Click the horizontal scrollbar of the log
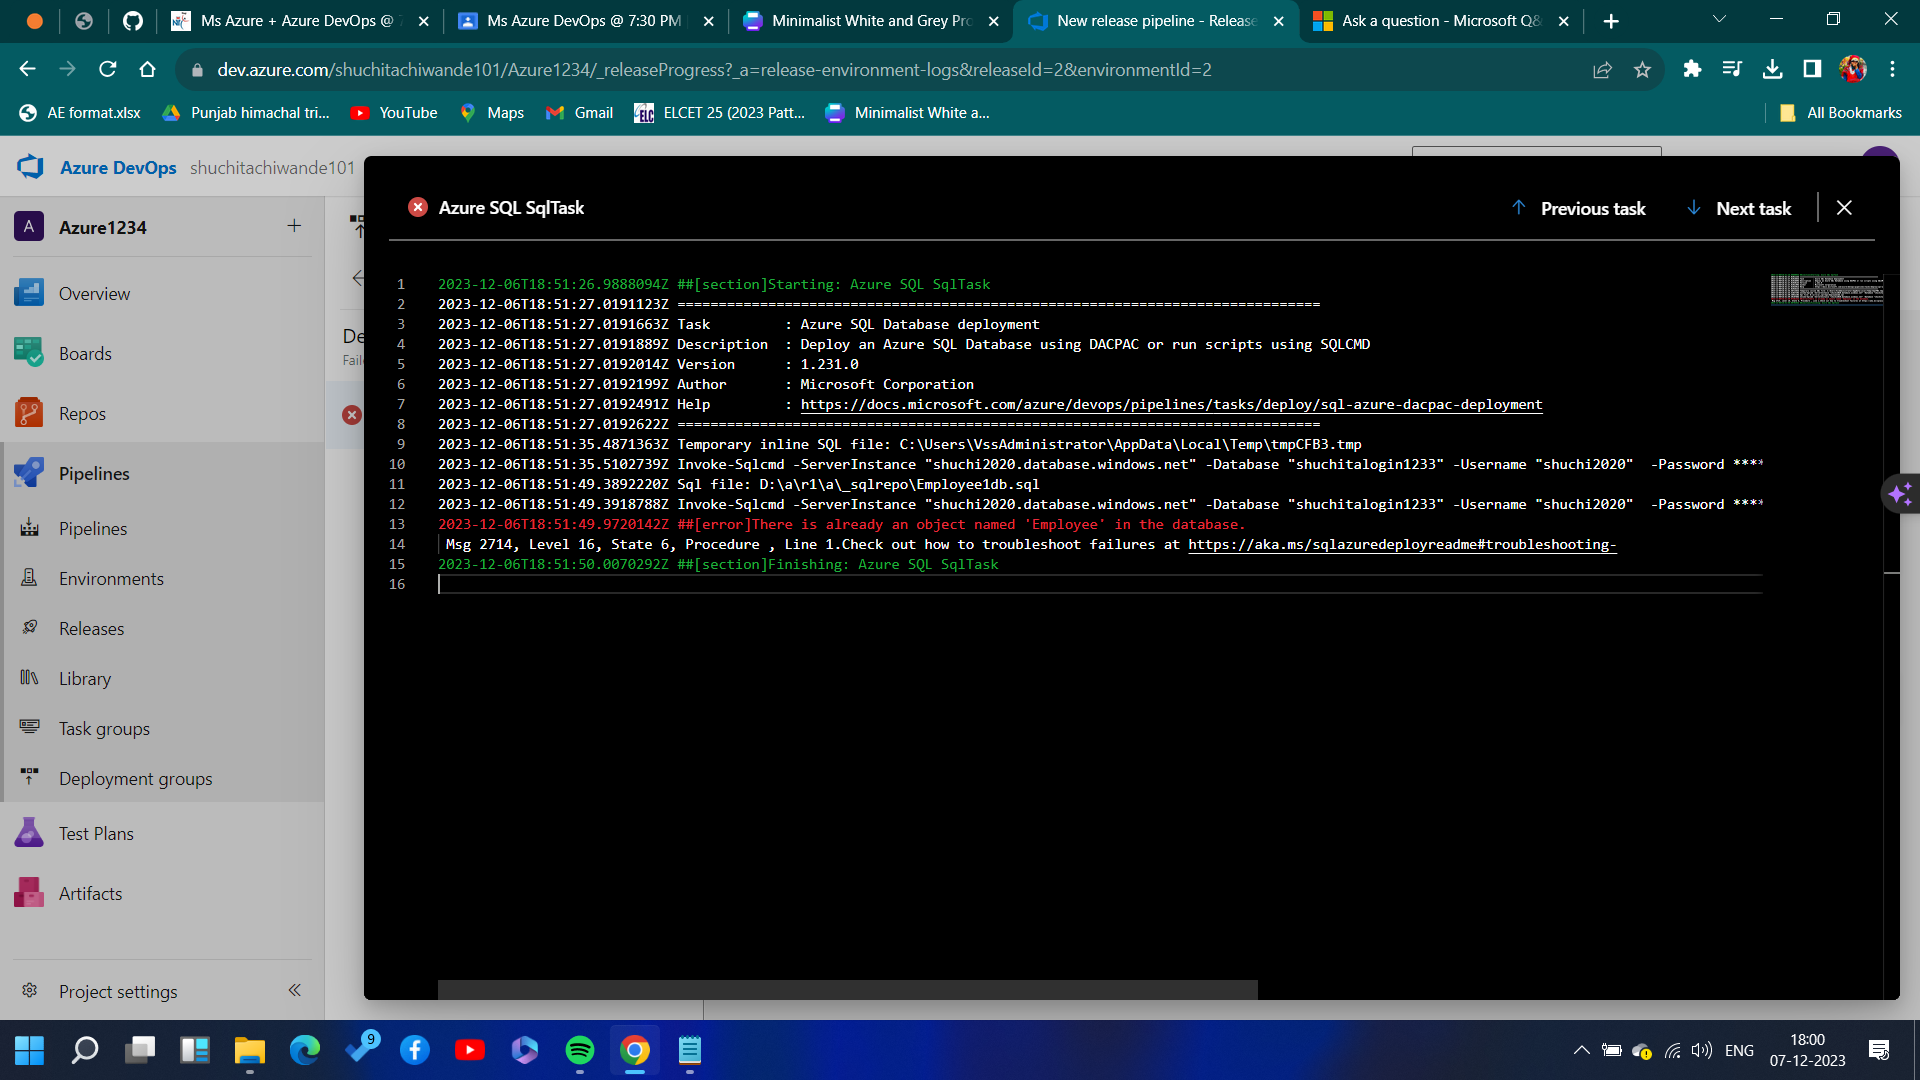Image resolution: width=1920 pixels, height=1080 pixels. point(847,989)
